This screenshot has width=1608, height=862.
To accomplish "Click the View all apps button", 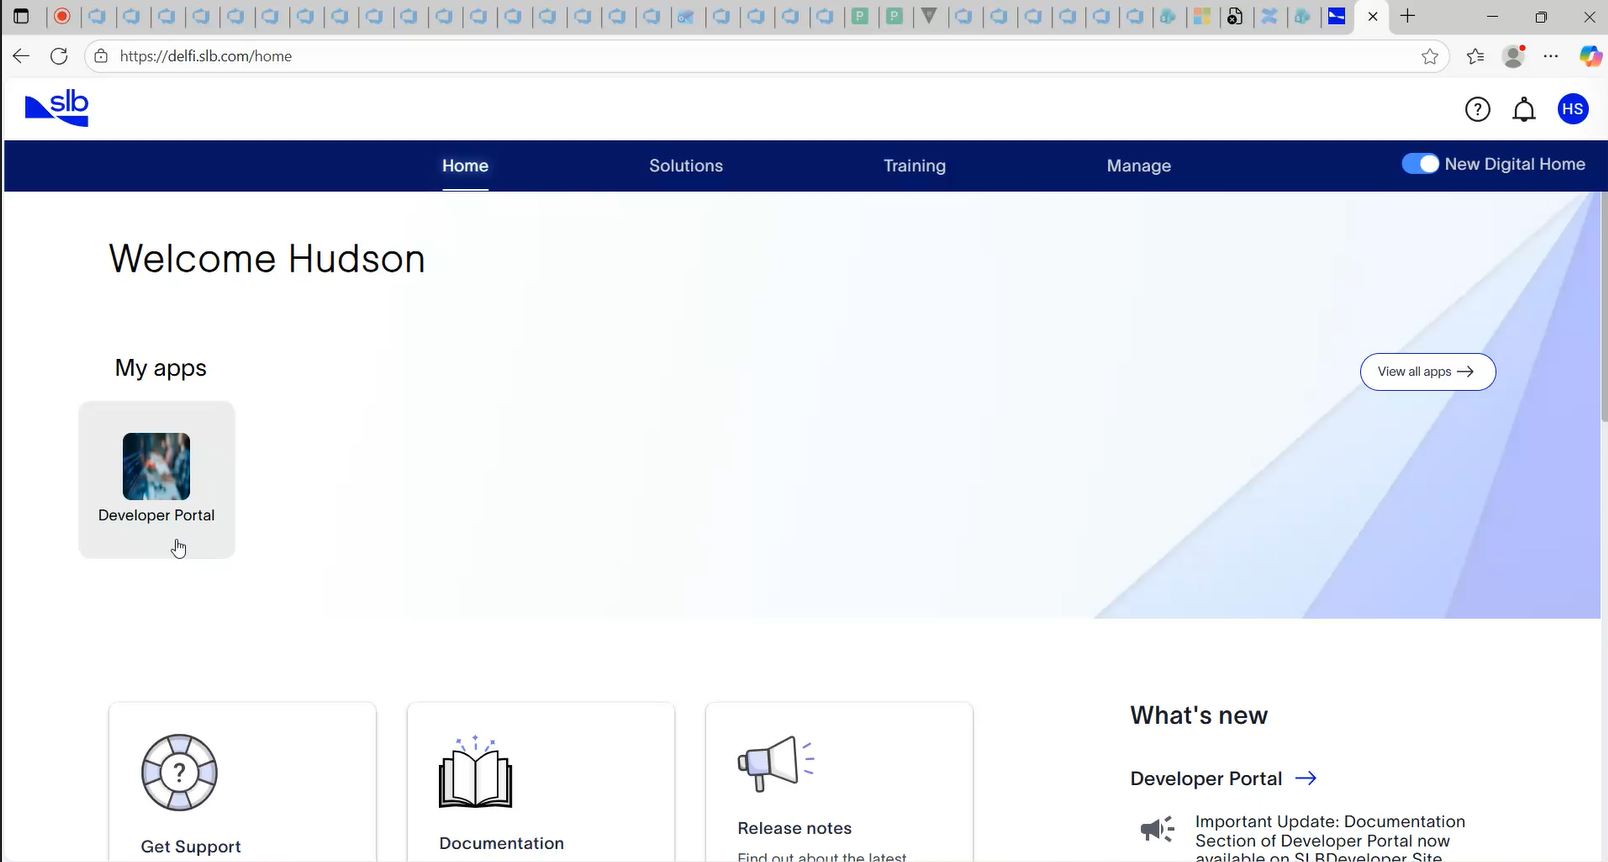I will pos(1428,372).
